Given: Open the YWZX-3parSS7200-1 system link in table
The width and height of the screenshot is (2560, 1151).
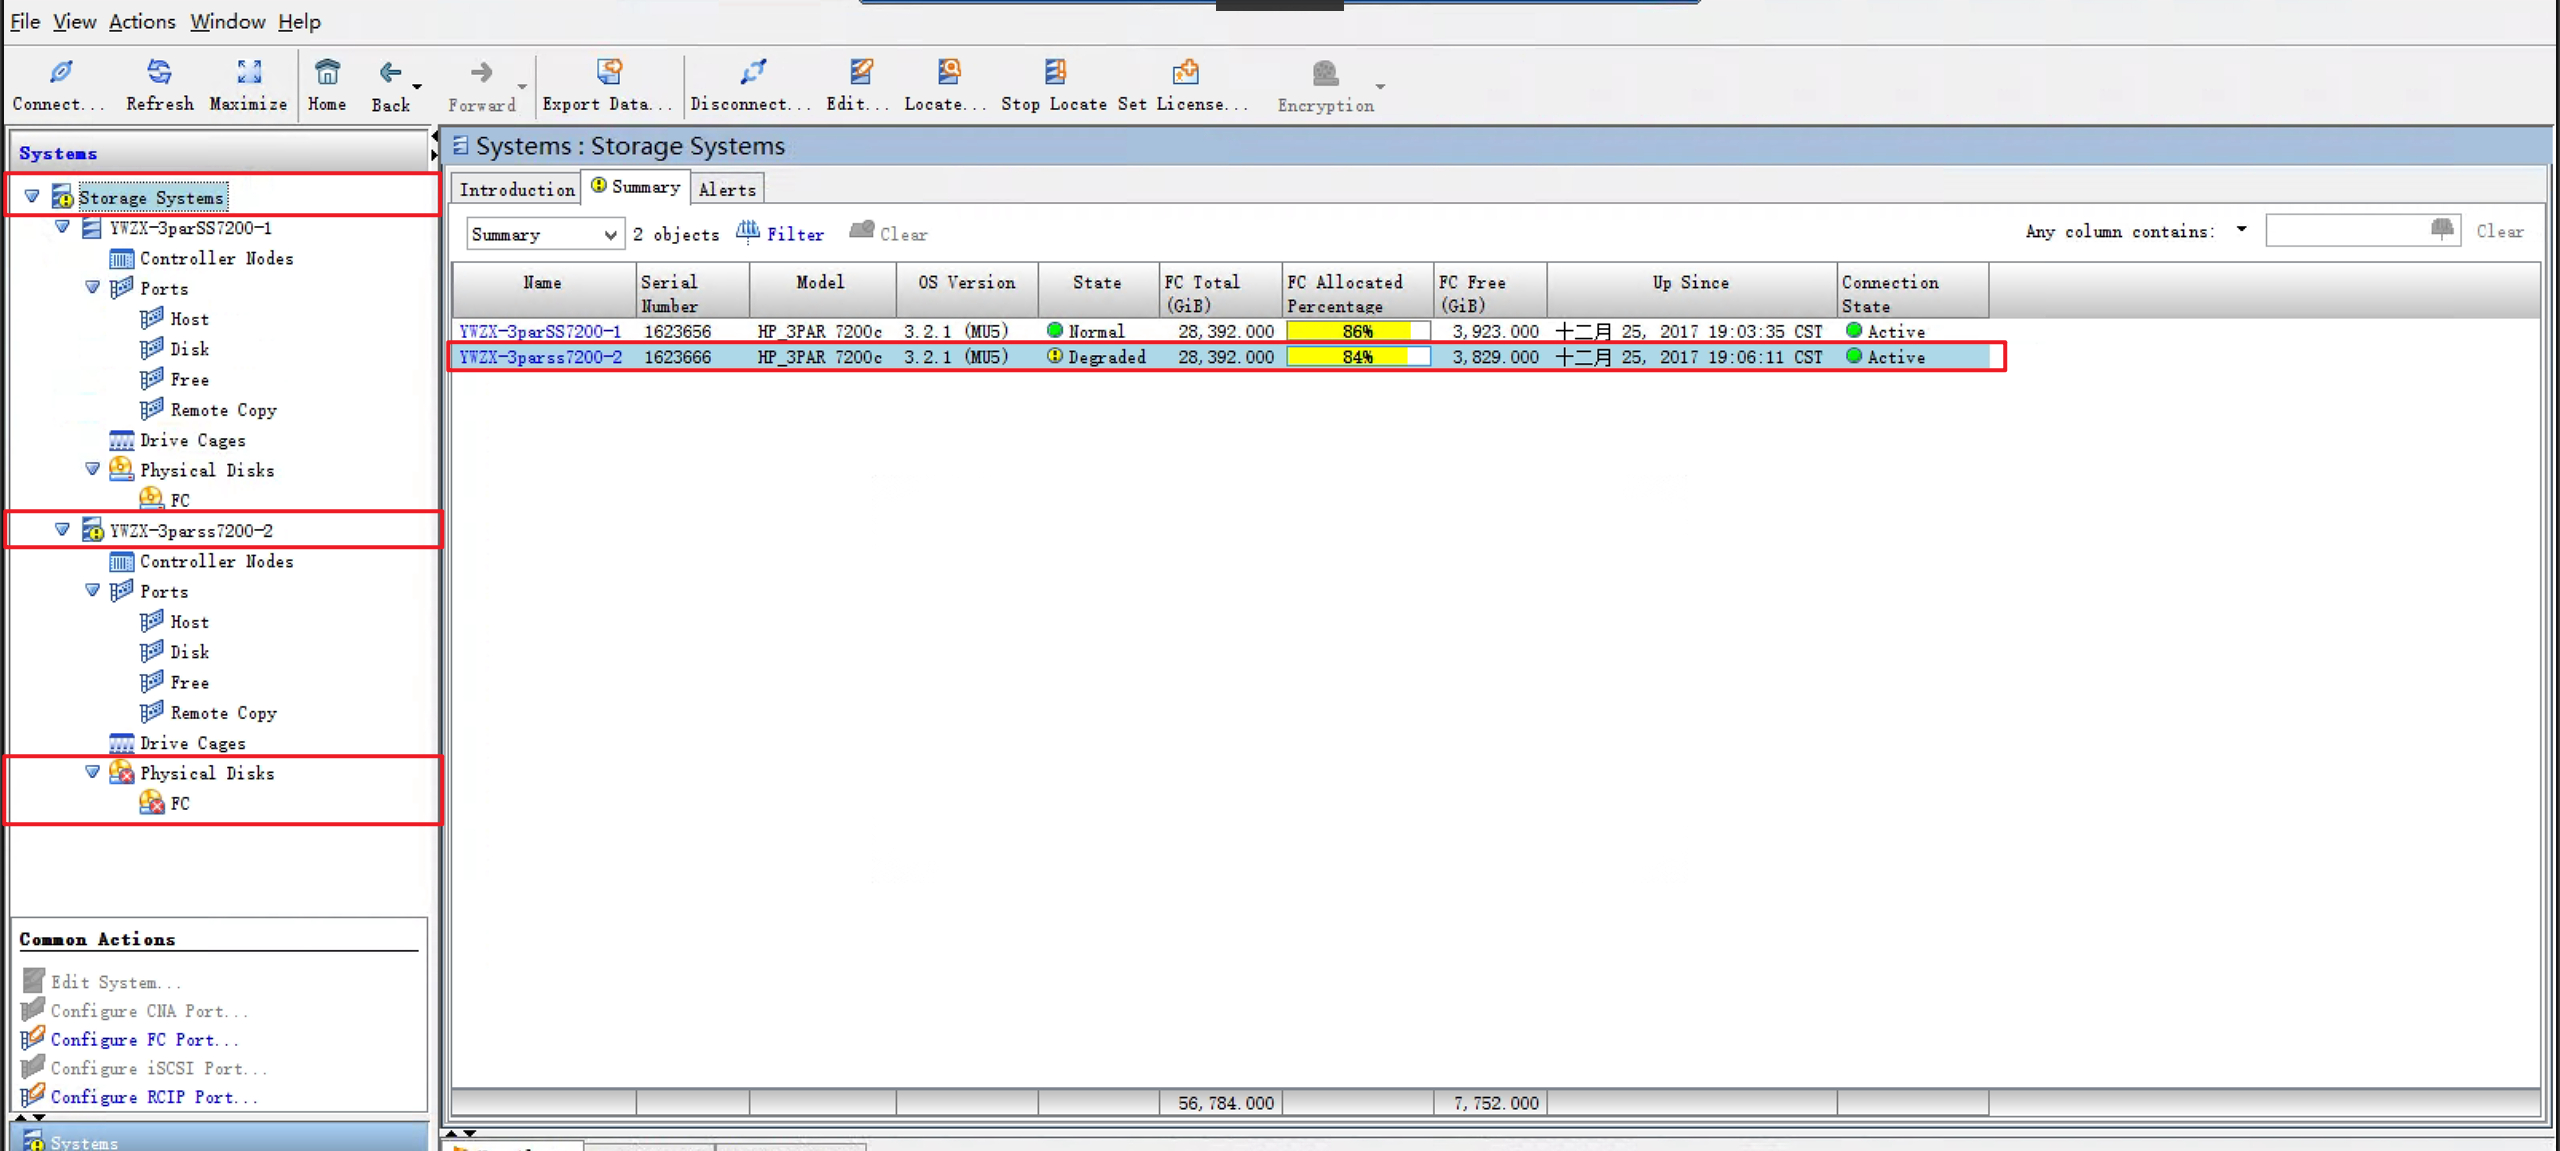Looking at the screenshot, I should click(x=540, y=331).
